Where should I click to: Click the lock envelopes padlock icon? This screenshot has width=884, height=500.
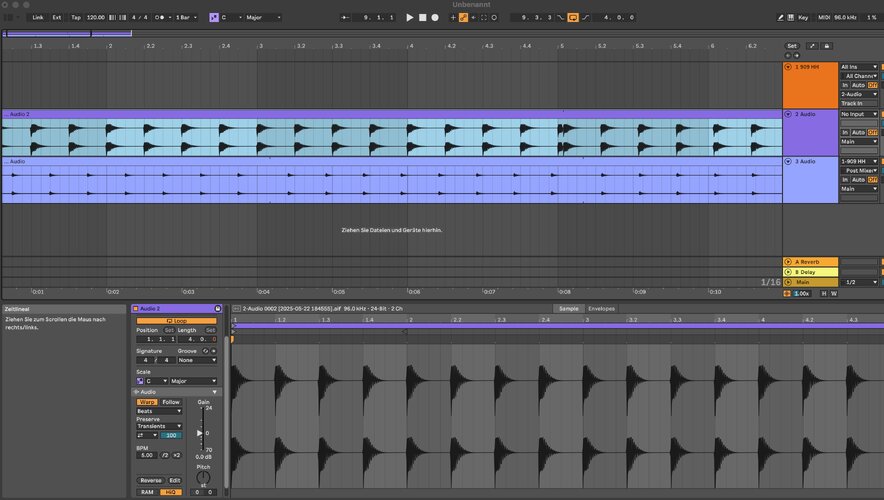tap(827, 45)
